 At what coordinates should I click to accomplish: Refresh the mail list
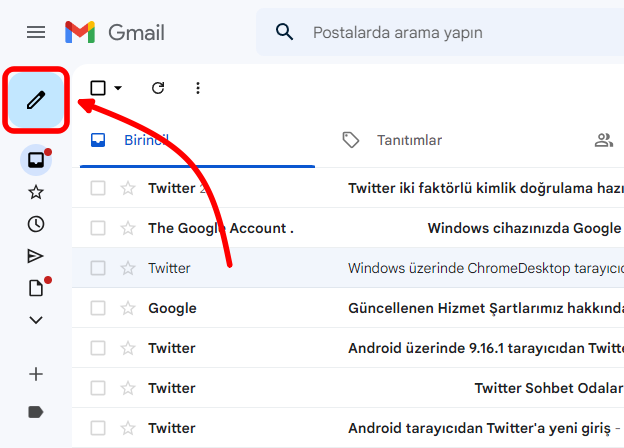158,88
